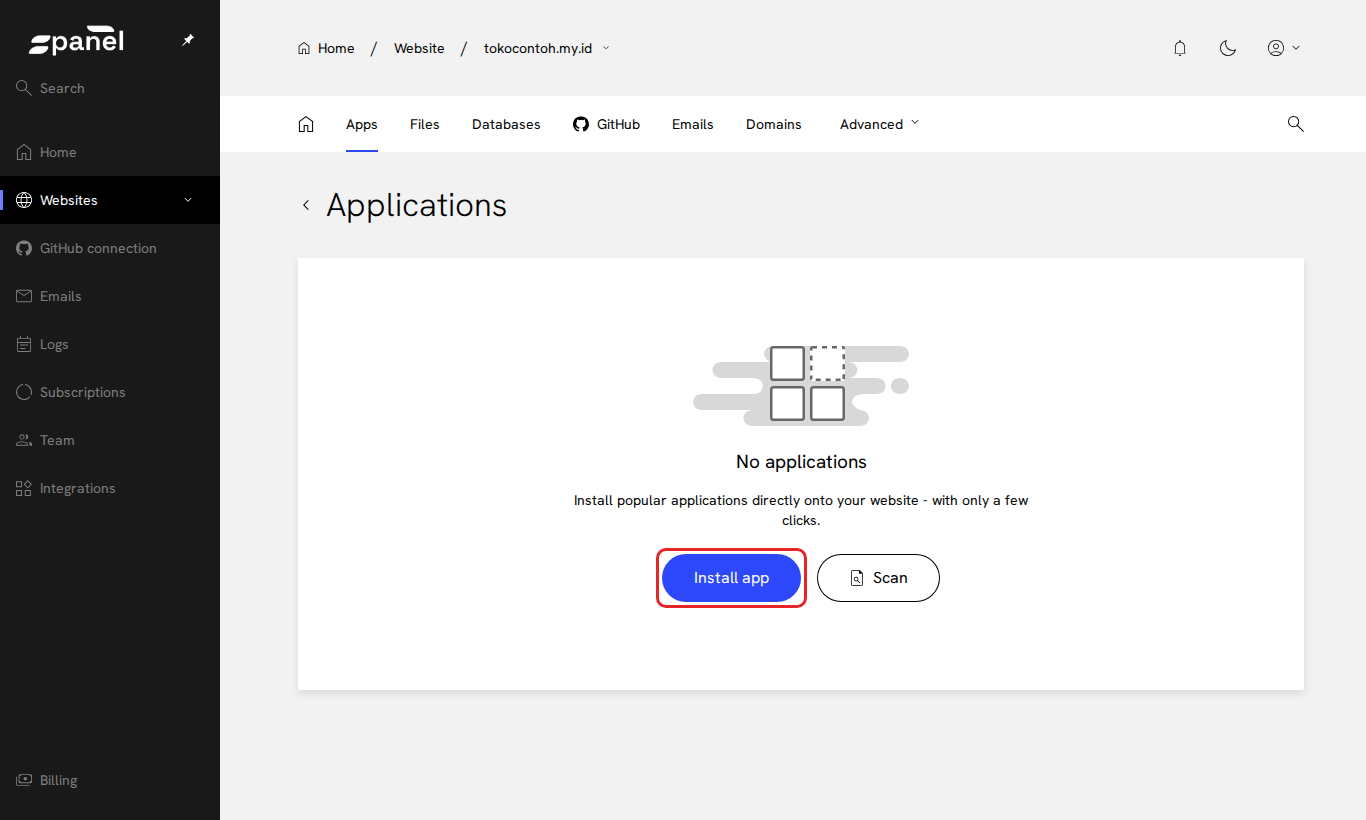Open the user account menu
Screen dimensions: 1366x820
[x=1284, y=48]
